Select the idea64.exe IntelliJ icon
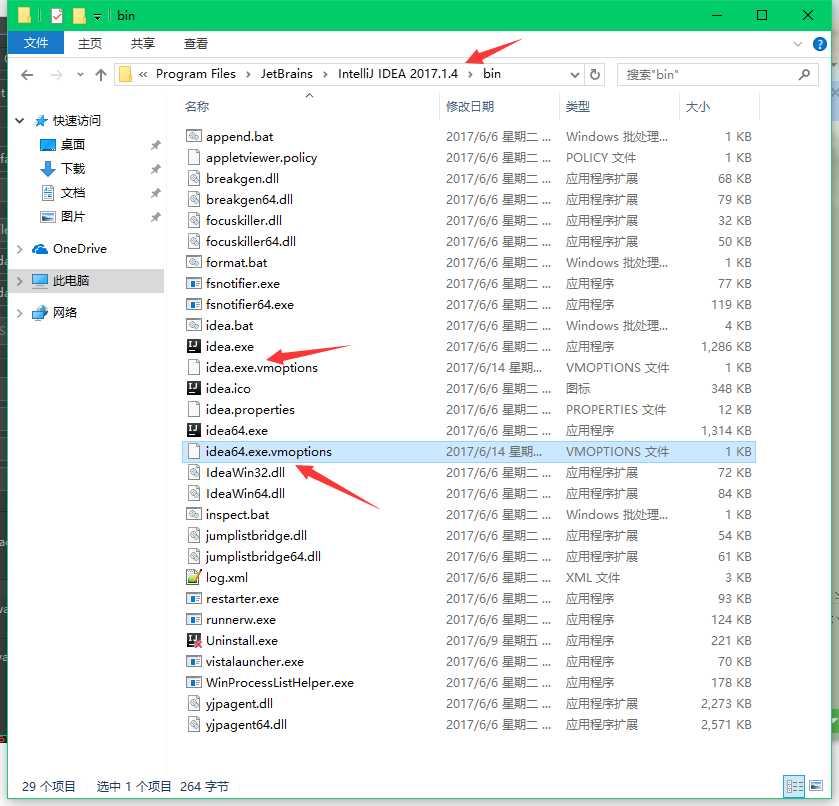Screen dimensions: 839x806 click(194, 430)
